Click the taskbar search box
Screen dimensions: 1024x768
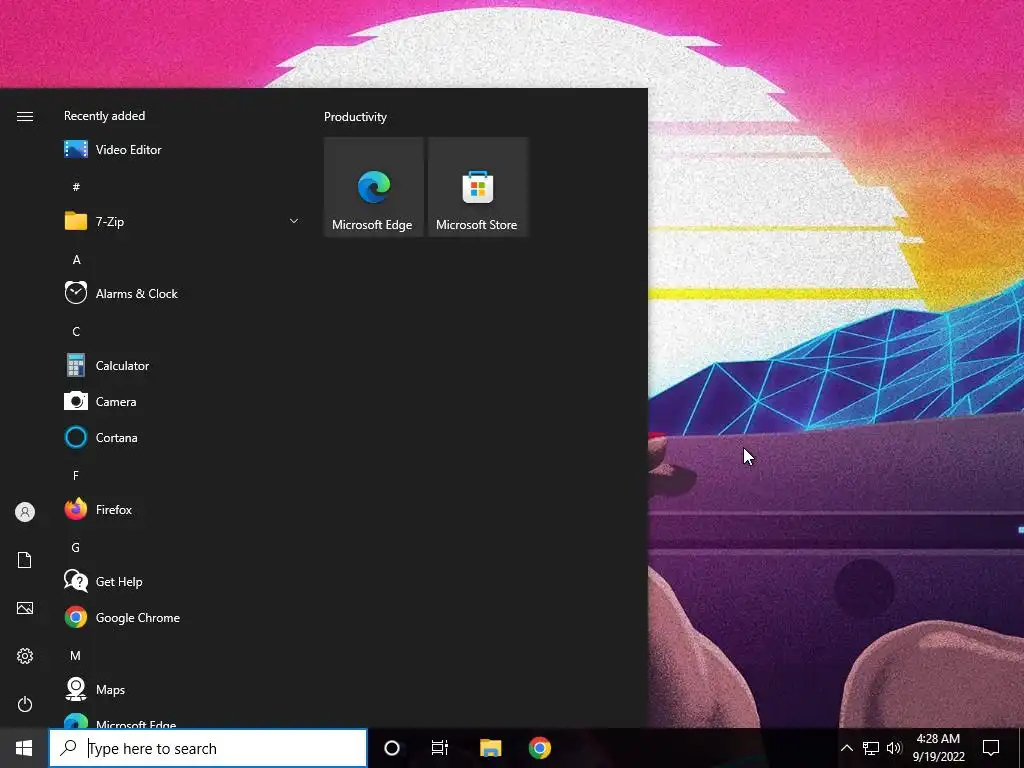208,748
